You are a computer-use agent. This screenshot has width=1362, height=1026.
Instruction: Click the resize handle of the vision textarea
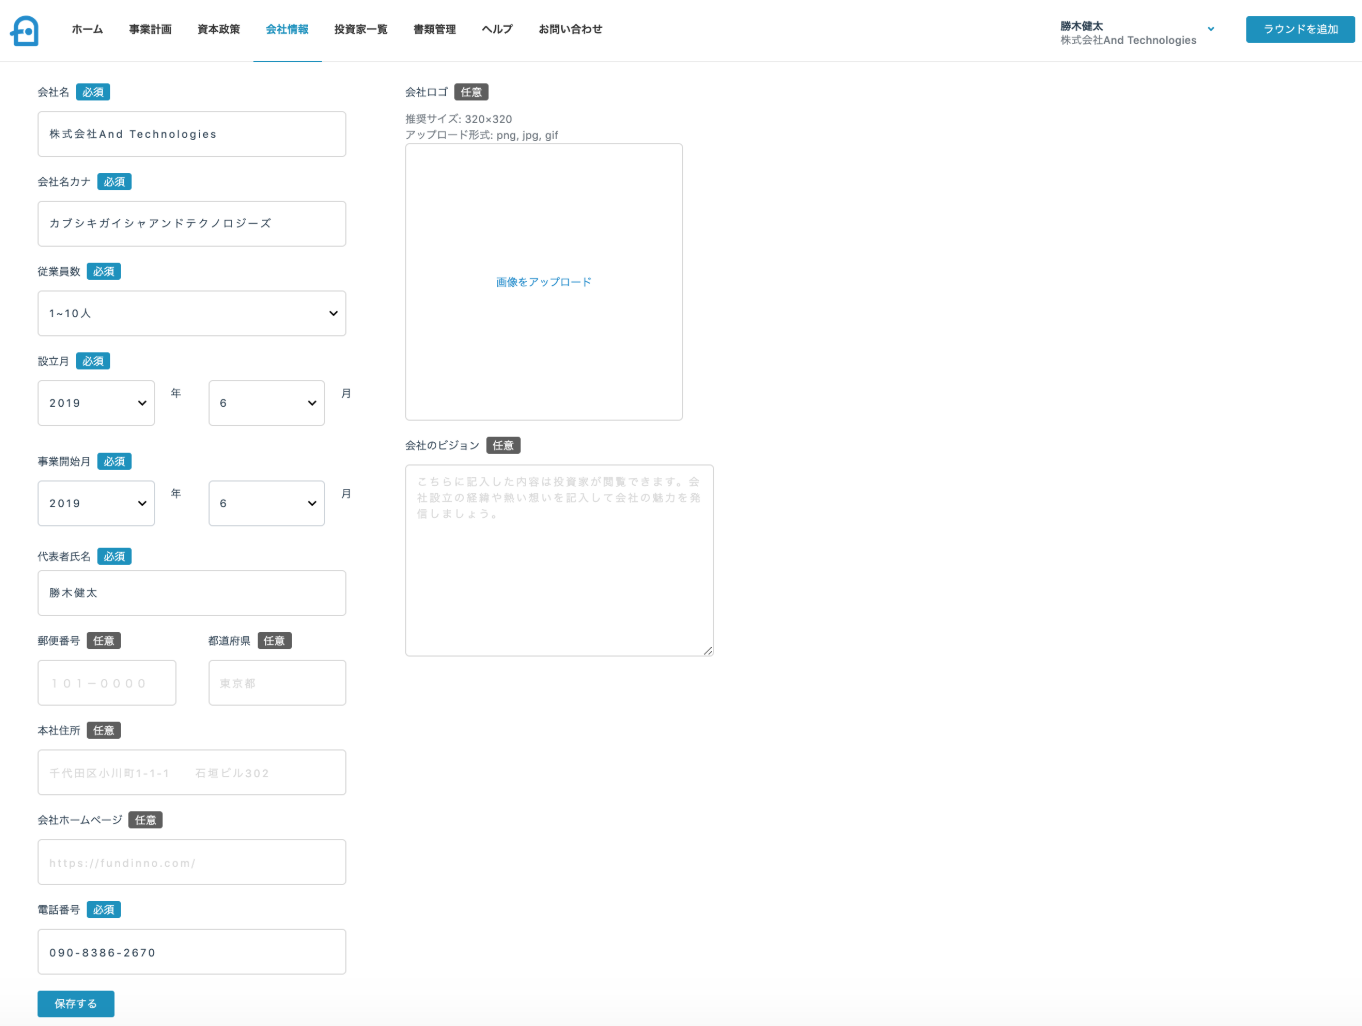[708, 651]
